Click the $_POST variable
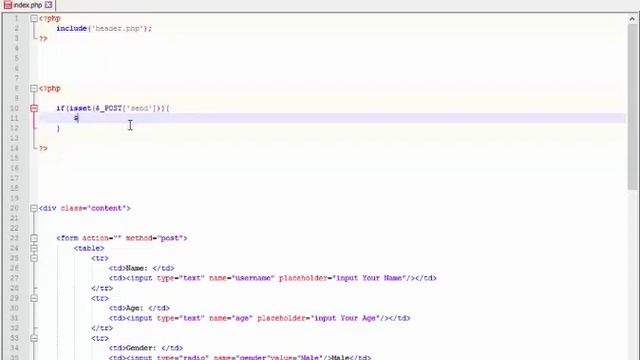This screenshot has height=360, width=640. pyautogui.click(x=108, y=108)
